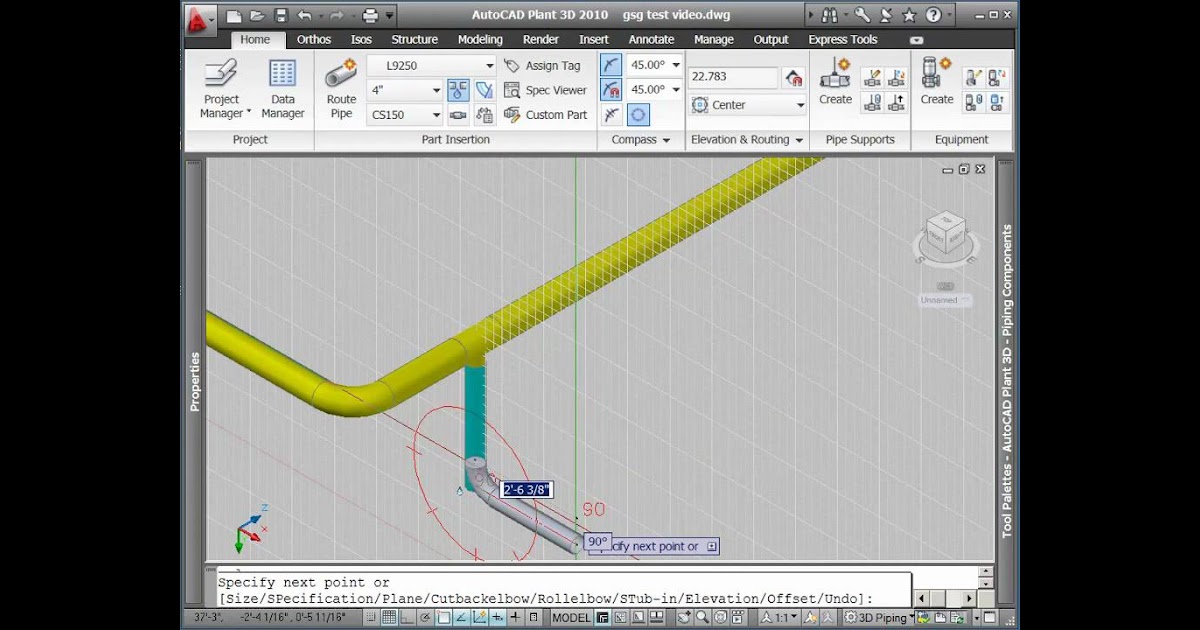The height and width of the screenshot is (630, 1200).
Task: Open the upper 45.00° angle dropdown
Action: (676, 65)
